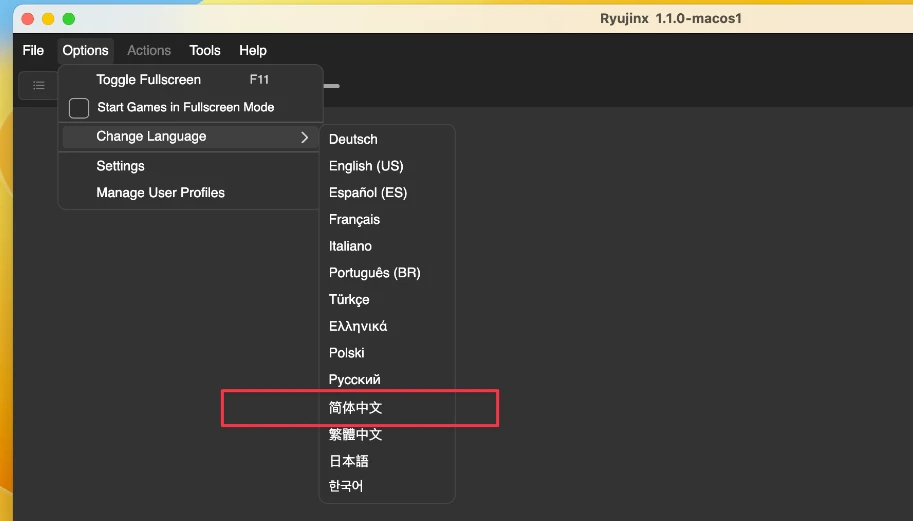Choose 한국어 Korean language
The image size is (913, 521).
(x=387, y=486)
